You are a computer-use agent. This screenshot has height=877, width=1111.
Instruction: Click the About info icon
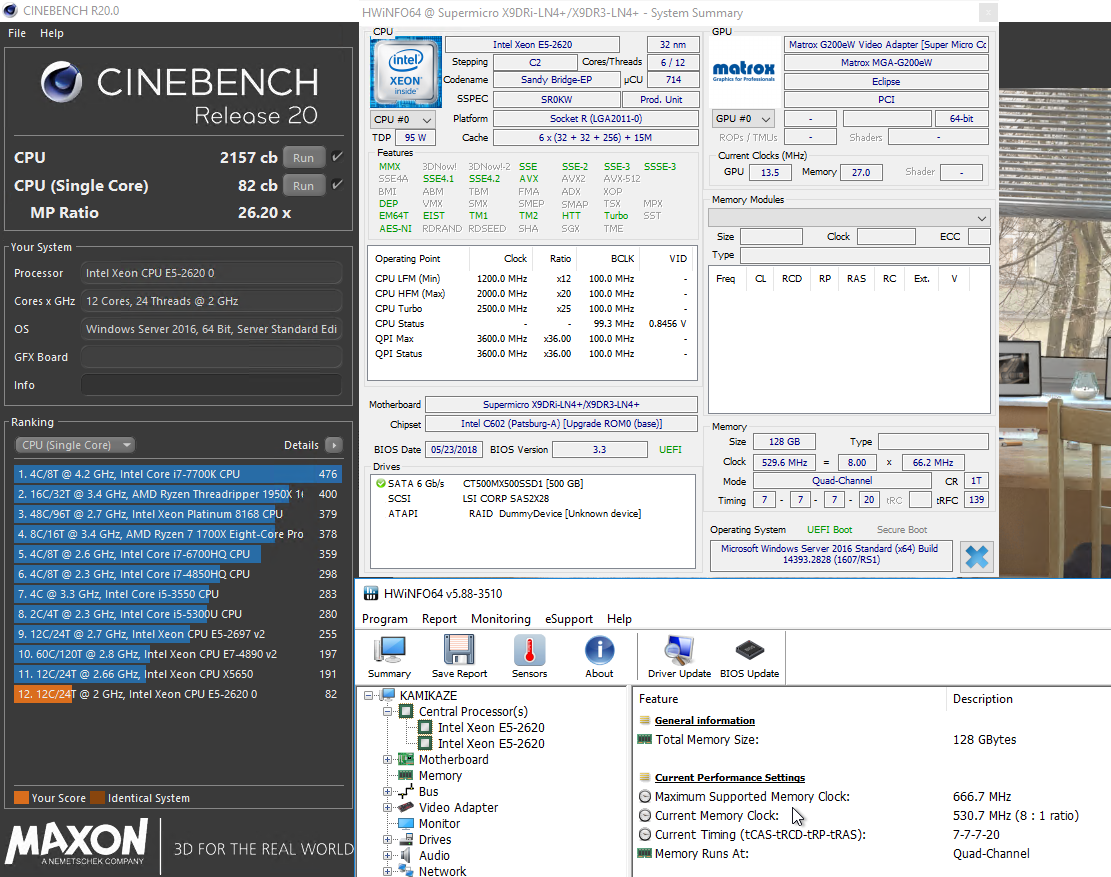pyautogui.click(x=599, y=656)
